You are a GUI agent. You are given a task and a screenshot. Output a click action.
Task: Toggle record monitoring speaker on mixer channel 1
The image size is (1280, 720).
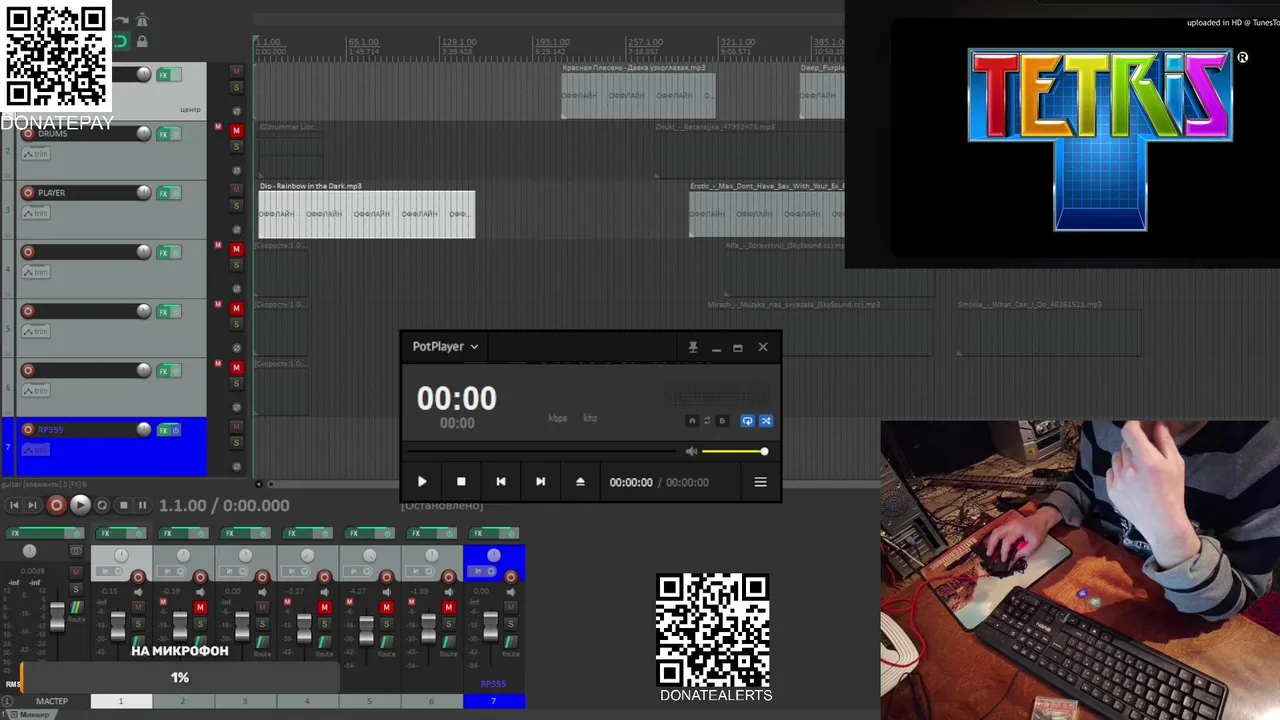click(139, 592)
